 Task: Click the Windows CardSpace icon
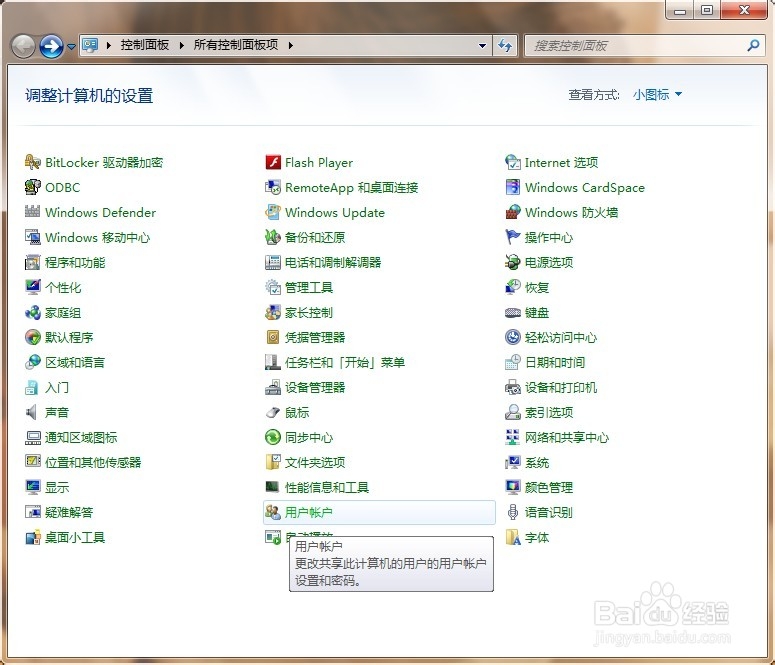point(513,187)
